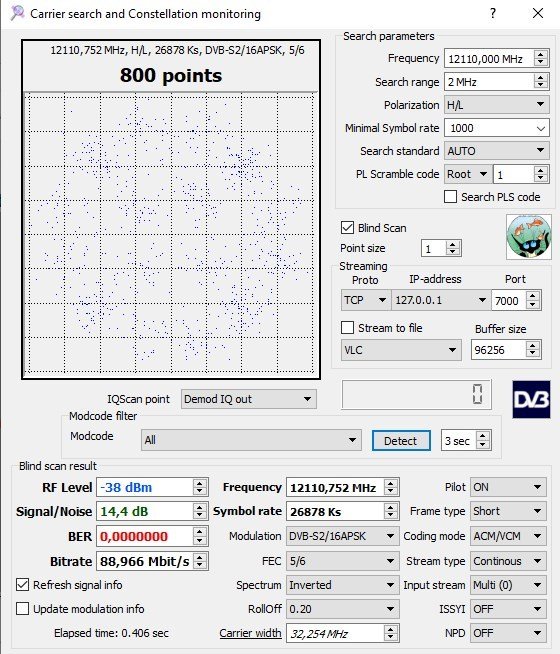The height and width of the screenshot is (654, 560).
Task: Untick the Blind Scan checkbox
Action: pyautogui.click(x=347, y=228)
